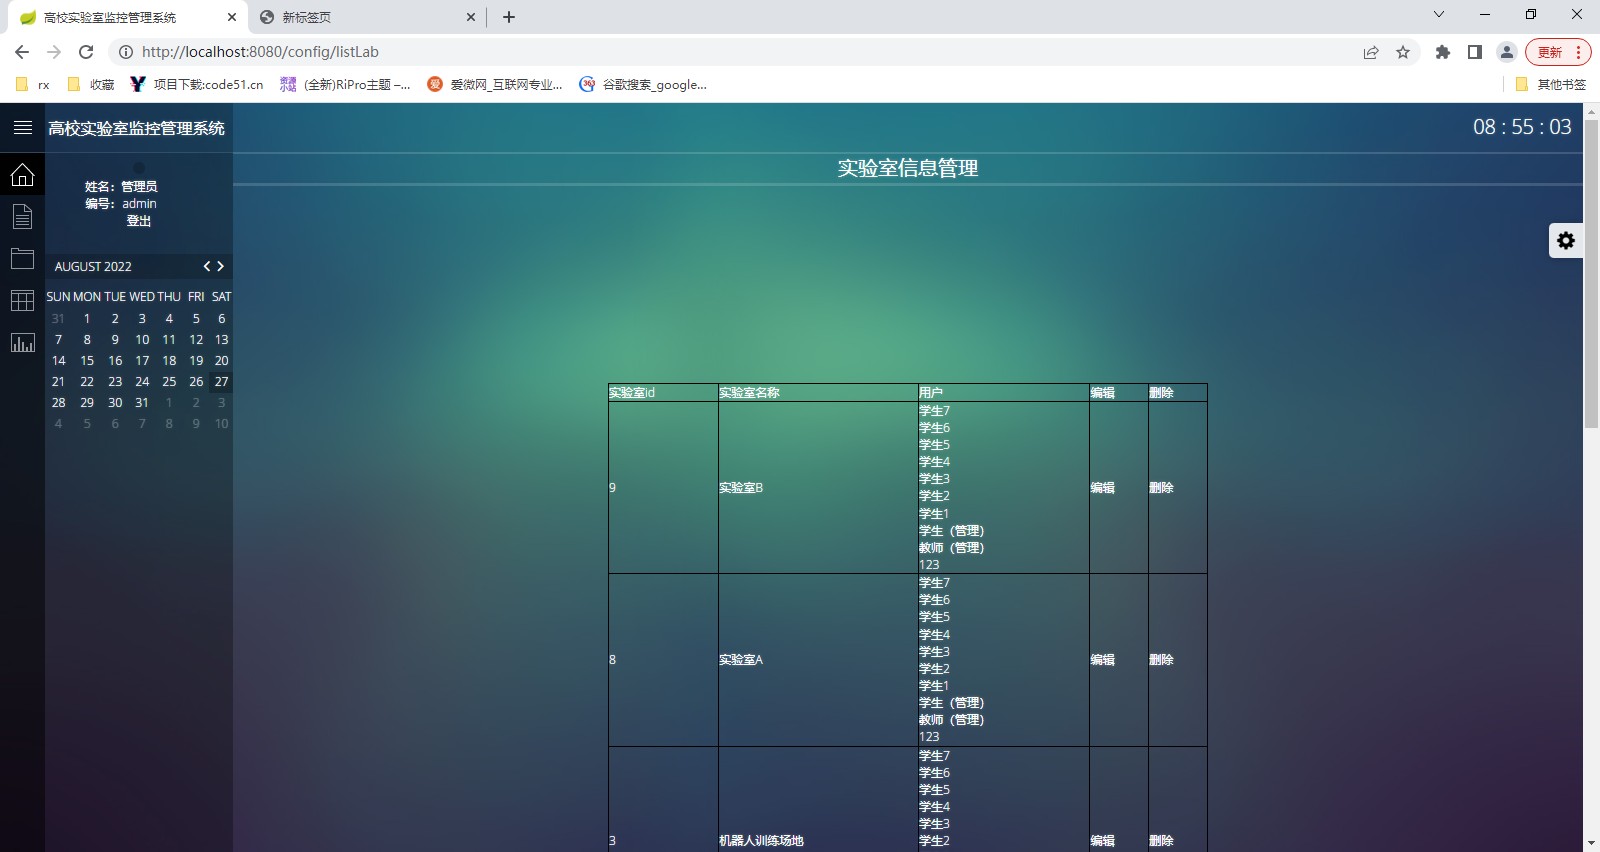Viewport: 1600px width, 852px height.
Task: Open a new browser tab
Action: [x=509, y=17]
